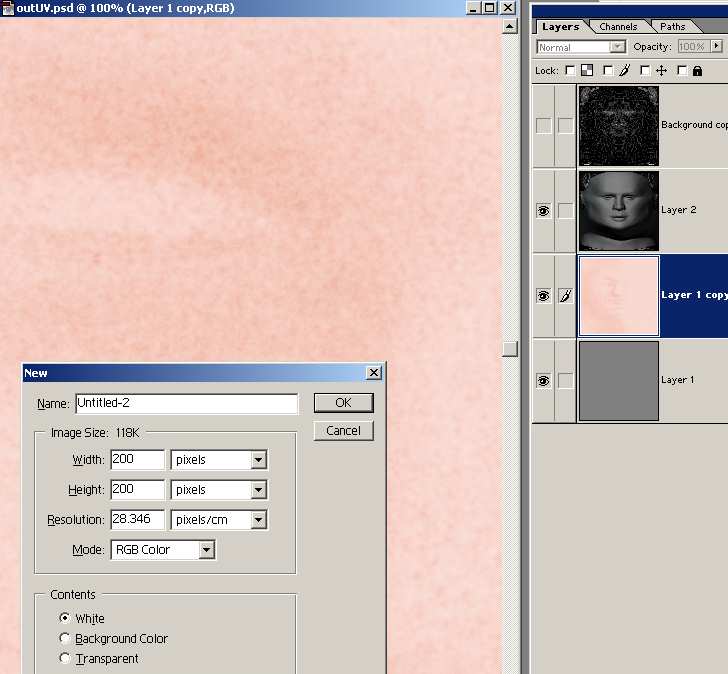The image size is (728, 674).
Task: Open the RGB Color mode dropdown
Action: click(x=206, y=550)
